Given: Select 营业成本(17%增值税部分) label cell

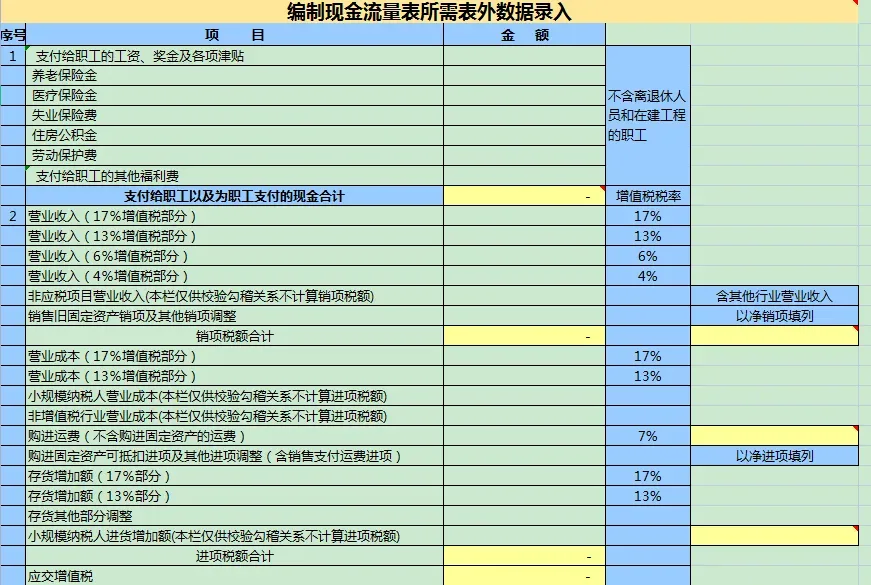Looking at the screenshot, I should 234,356.
